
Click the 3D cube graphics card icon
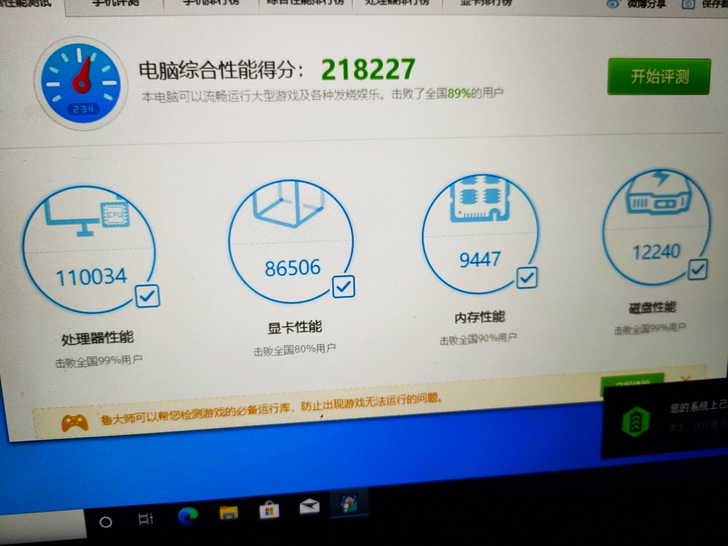288,203
